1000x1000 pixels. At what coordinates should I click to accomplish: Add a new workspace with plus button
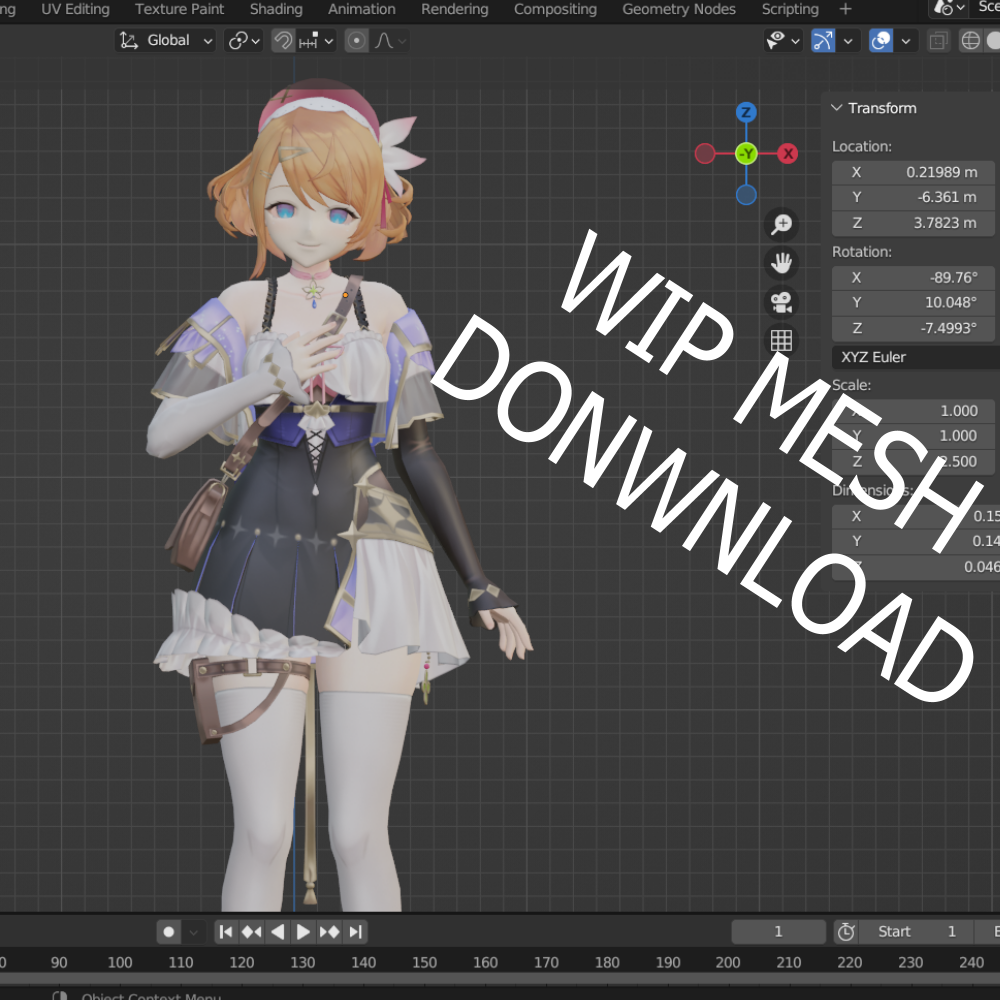846,9
